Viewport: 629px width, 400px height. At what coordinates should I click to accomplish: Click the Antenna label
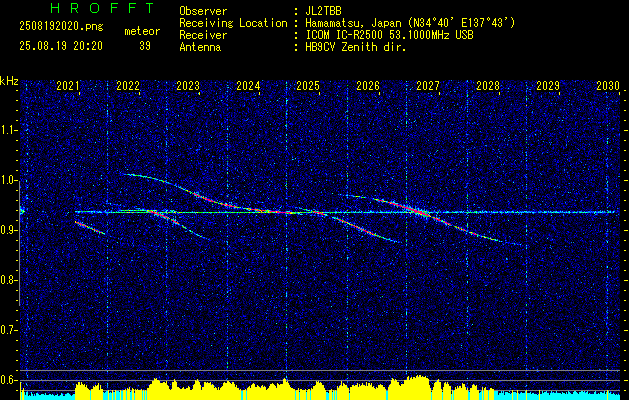coord(200,47)
